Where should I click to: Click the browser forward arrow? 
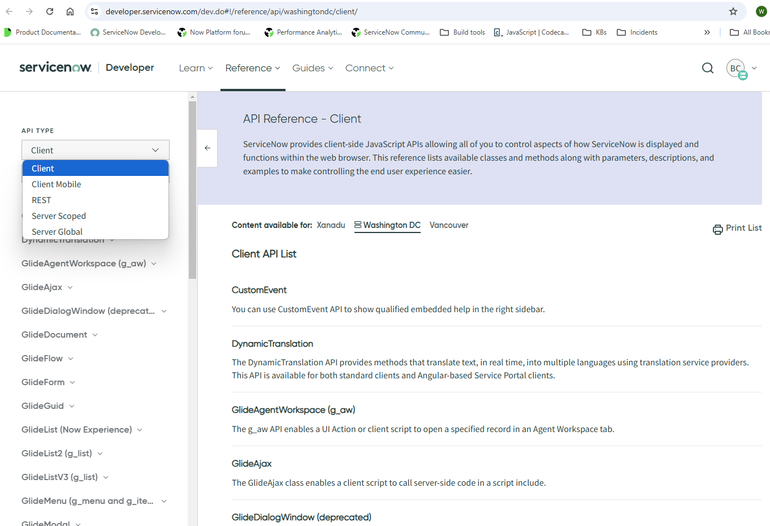click(29, 11)
